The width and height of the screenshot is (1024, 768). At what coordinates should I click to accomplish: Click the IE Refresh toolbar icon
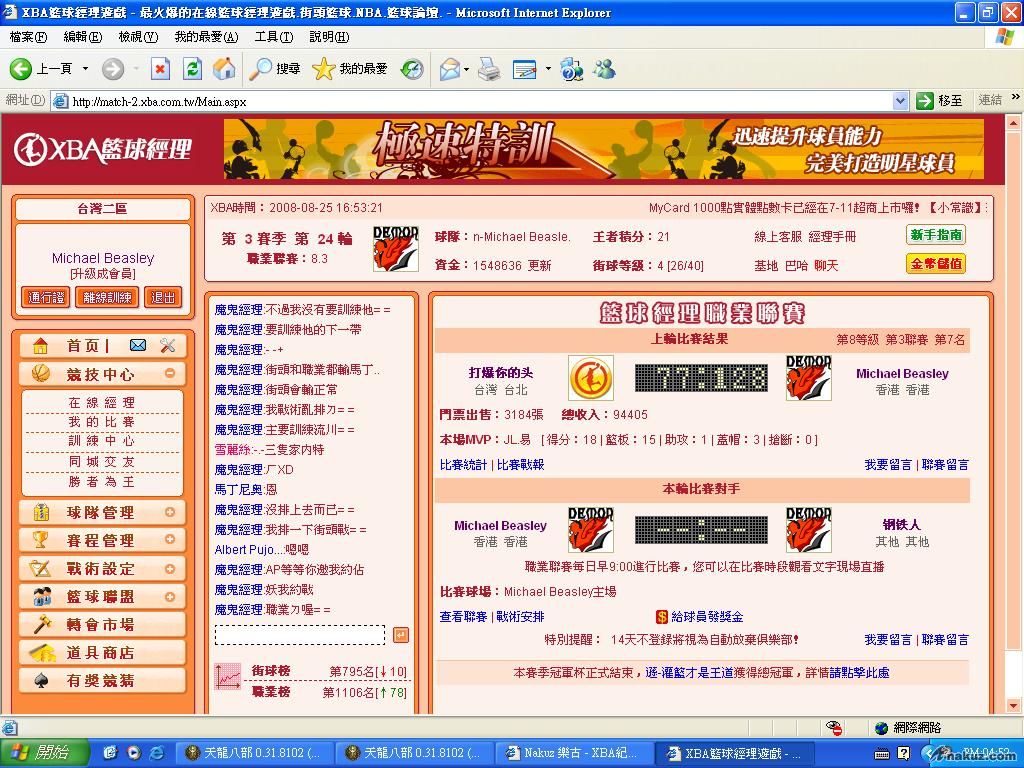pyautogui.click(x=192, y=68)
